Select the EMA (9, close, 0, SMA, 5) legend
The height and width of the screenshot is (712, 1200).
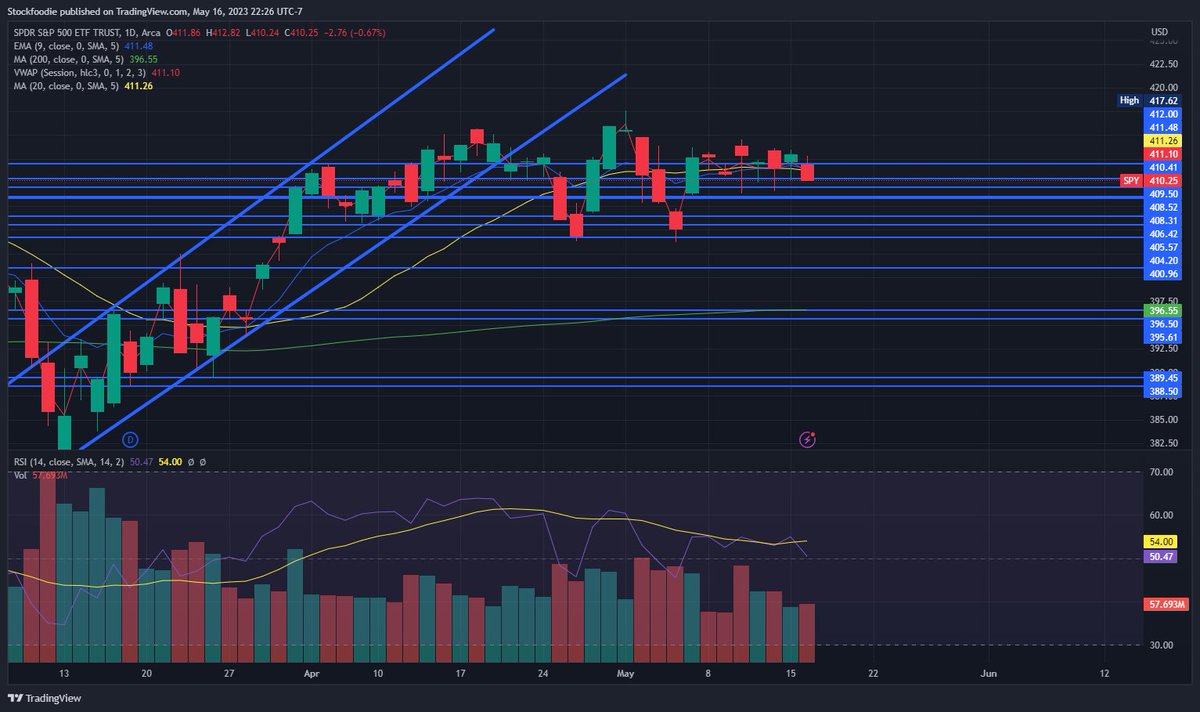pos(65,47)
